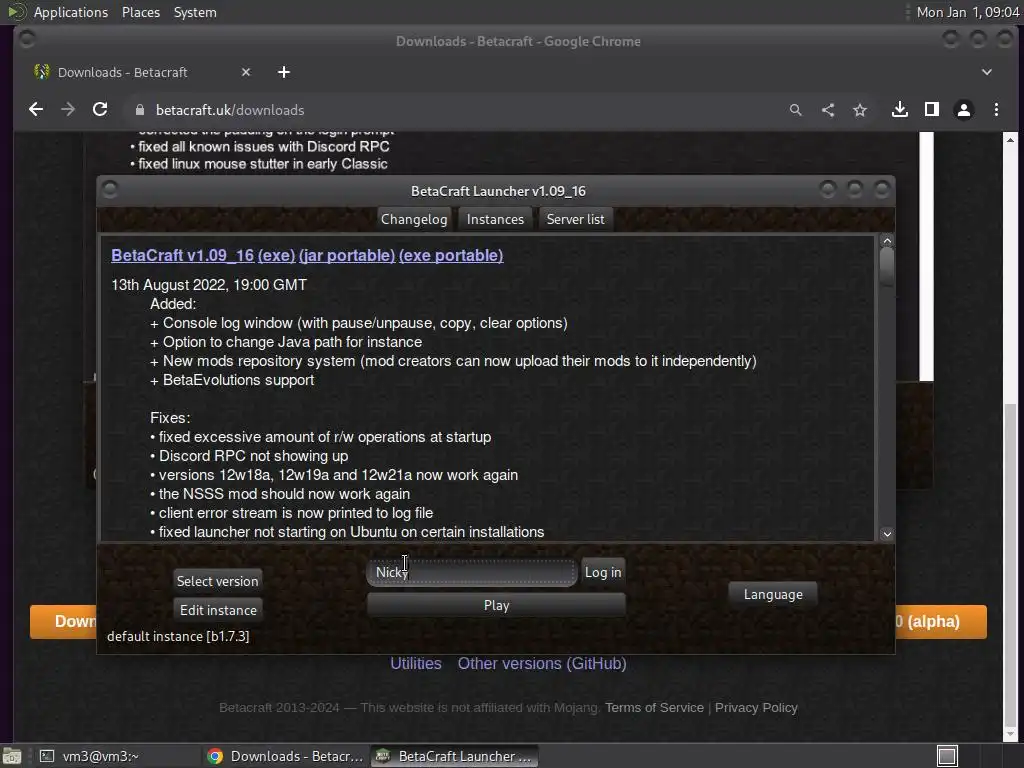
Task: Open Server list tab in launcher
Action: (x=575, y=219)
